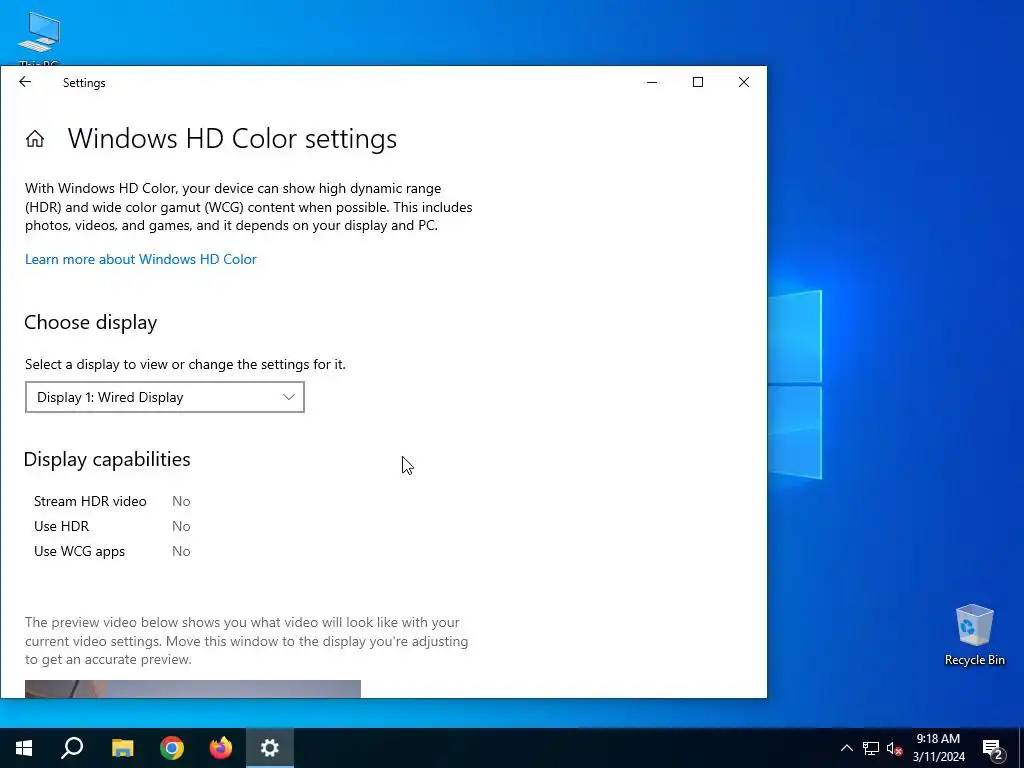Click the No value beside Stream HDR video
Screen dimensions: 1024x768
181,502
